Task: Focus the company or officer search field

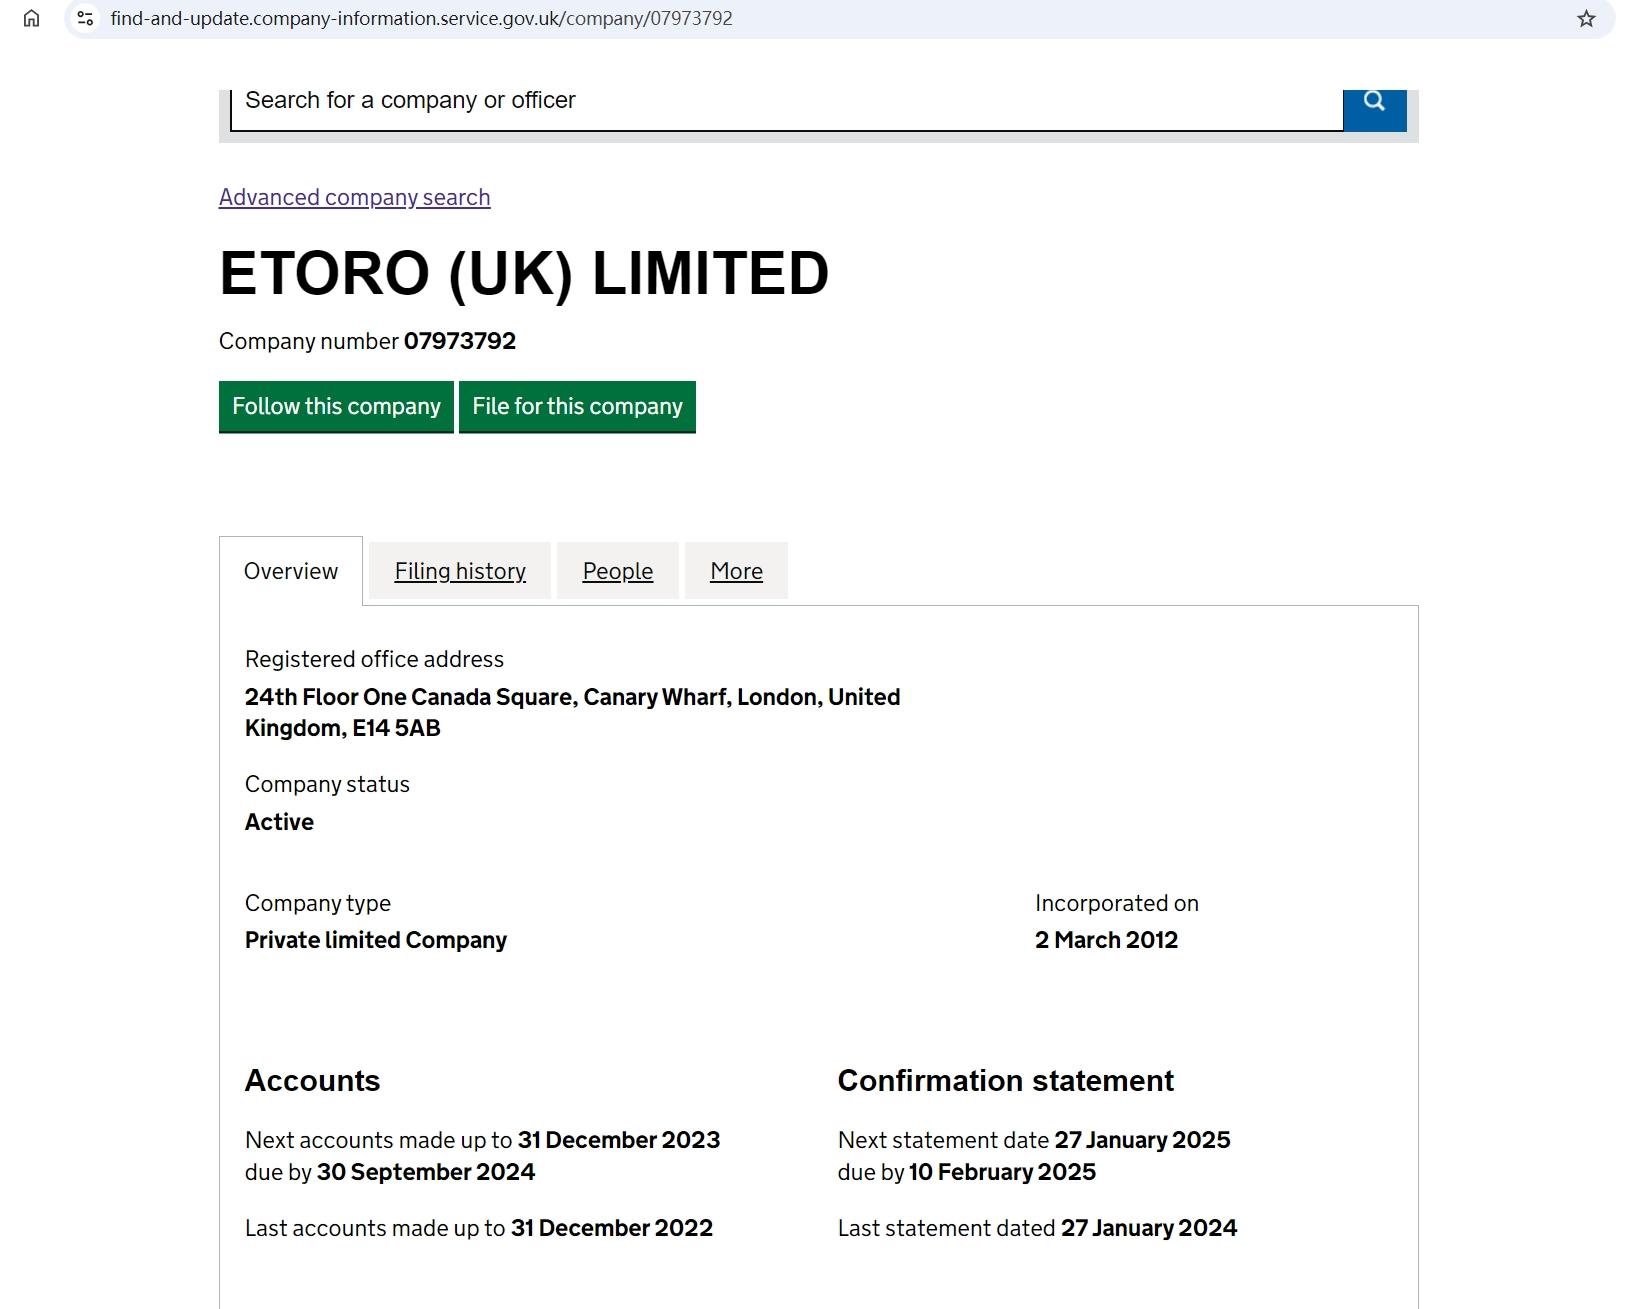Action: (786, 104)
